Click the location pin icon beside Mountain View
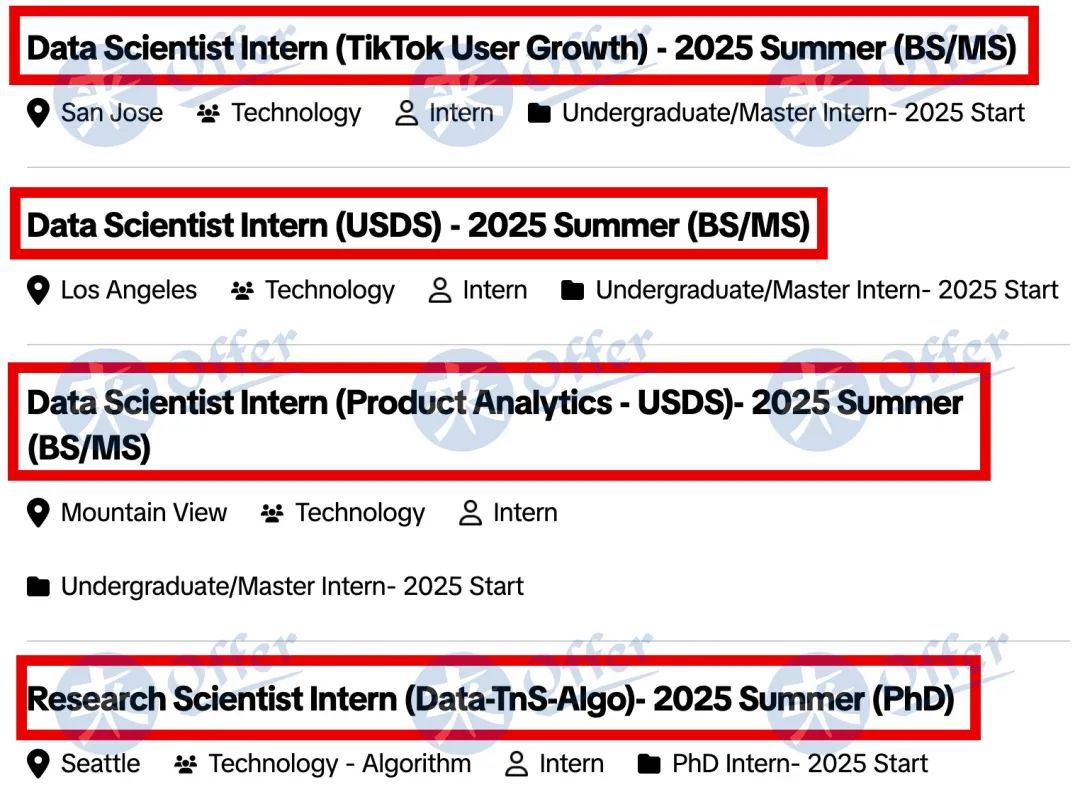 pos(38,513)
